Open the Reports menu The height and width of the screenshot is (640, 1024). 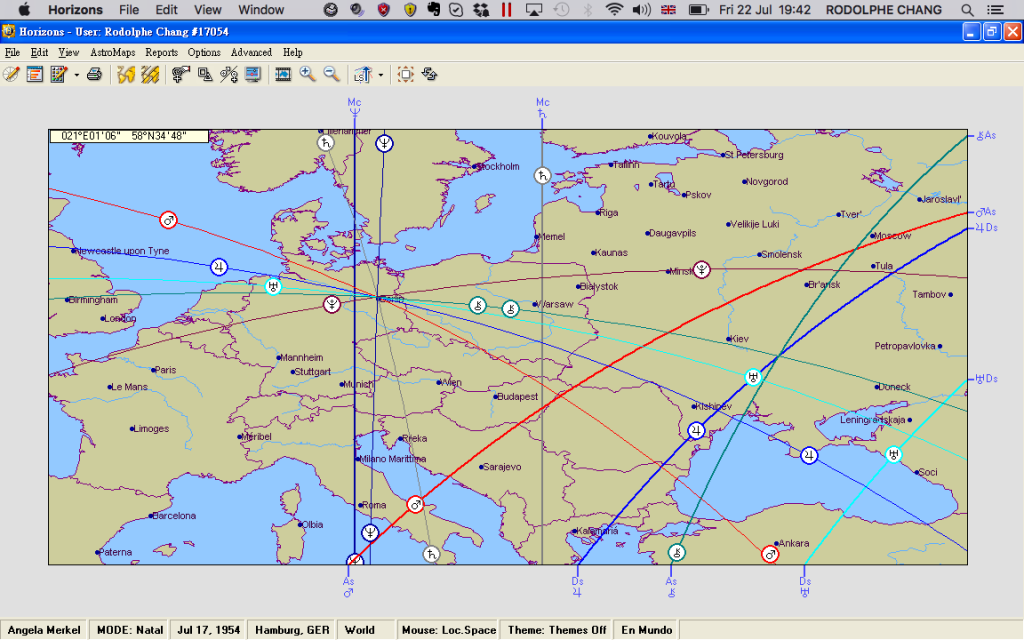(x=161, y=52)
